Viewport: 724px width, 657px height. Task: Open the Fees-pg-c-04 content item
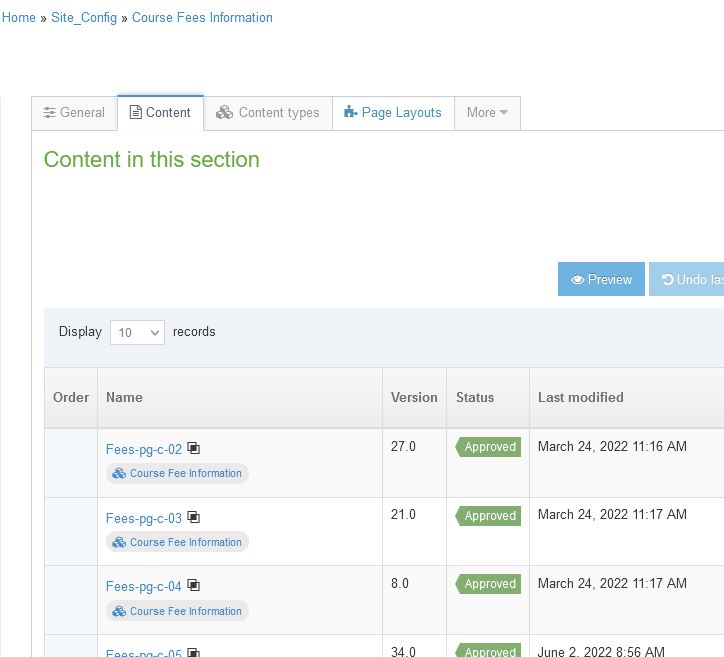(144, 586)
